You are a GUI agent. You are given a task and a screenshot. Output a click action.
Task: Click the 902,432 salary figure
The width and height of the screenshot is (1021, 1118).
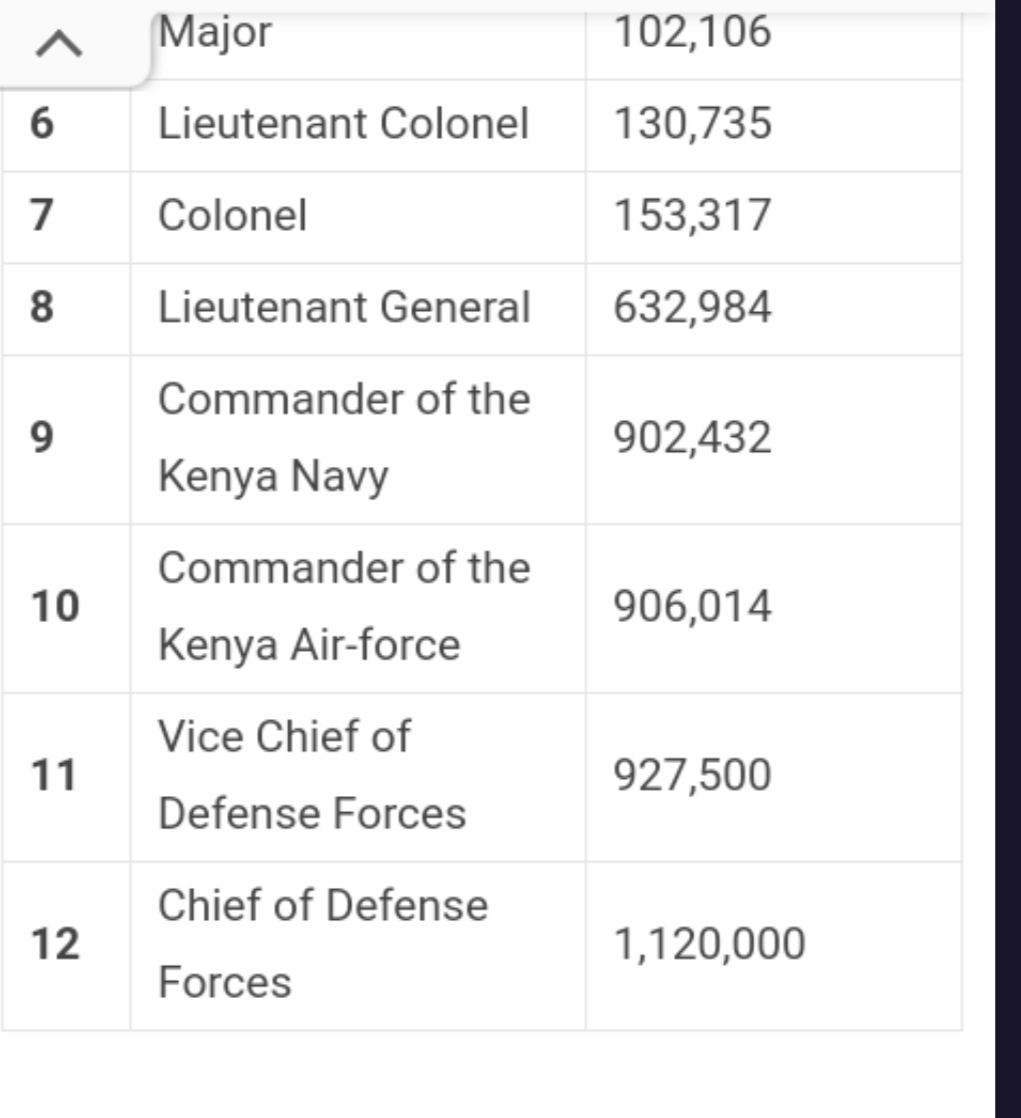point(692,437)
